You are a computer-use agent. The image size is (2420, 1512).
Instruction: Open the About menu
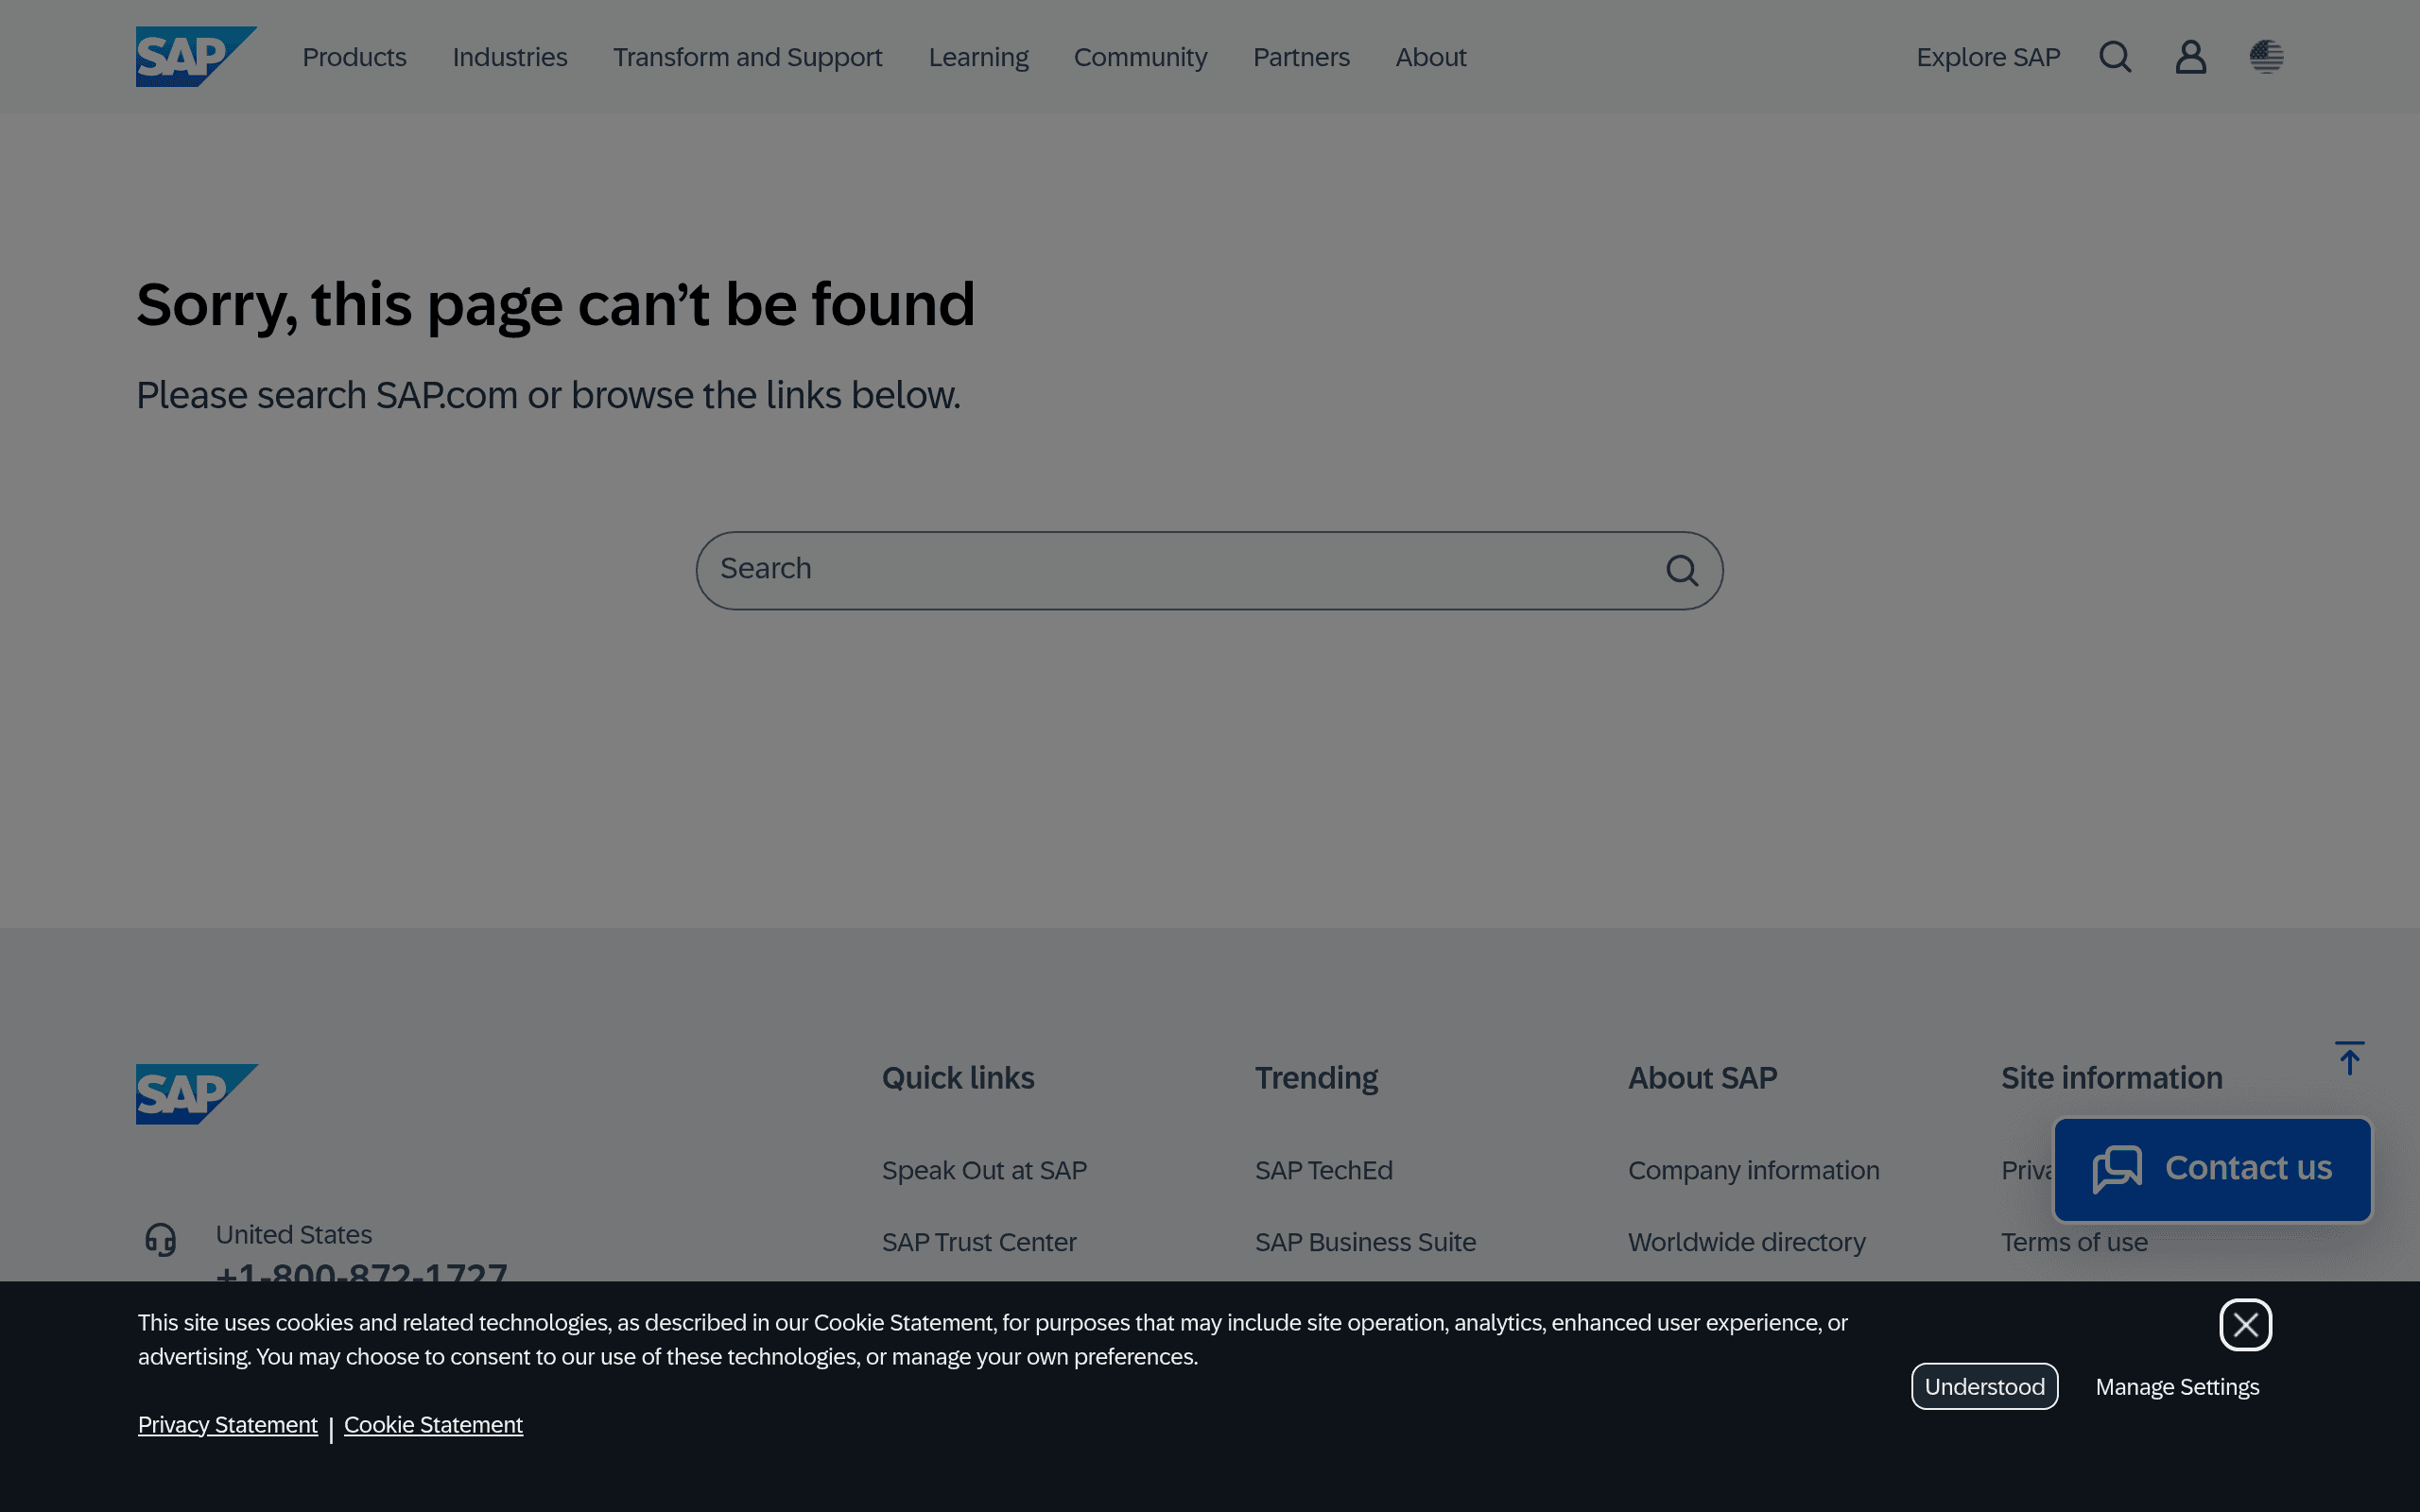point(1431,57)
